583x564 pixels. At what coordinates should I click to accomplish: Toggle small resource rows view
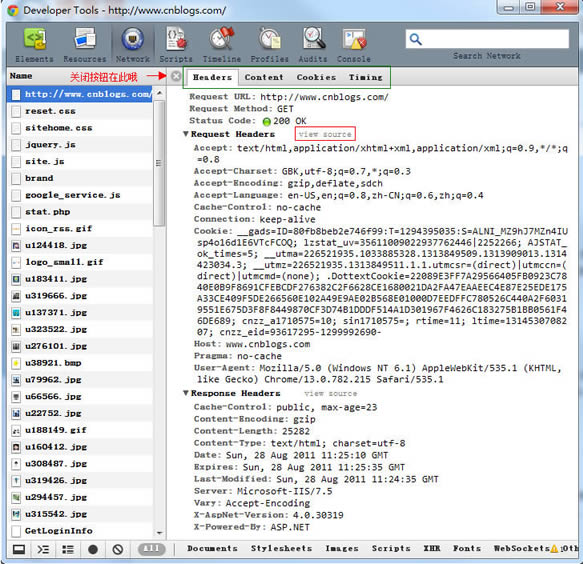pyautogui.click(x=68, y=549)
